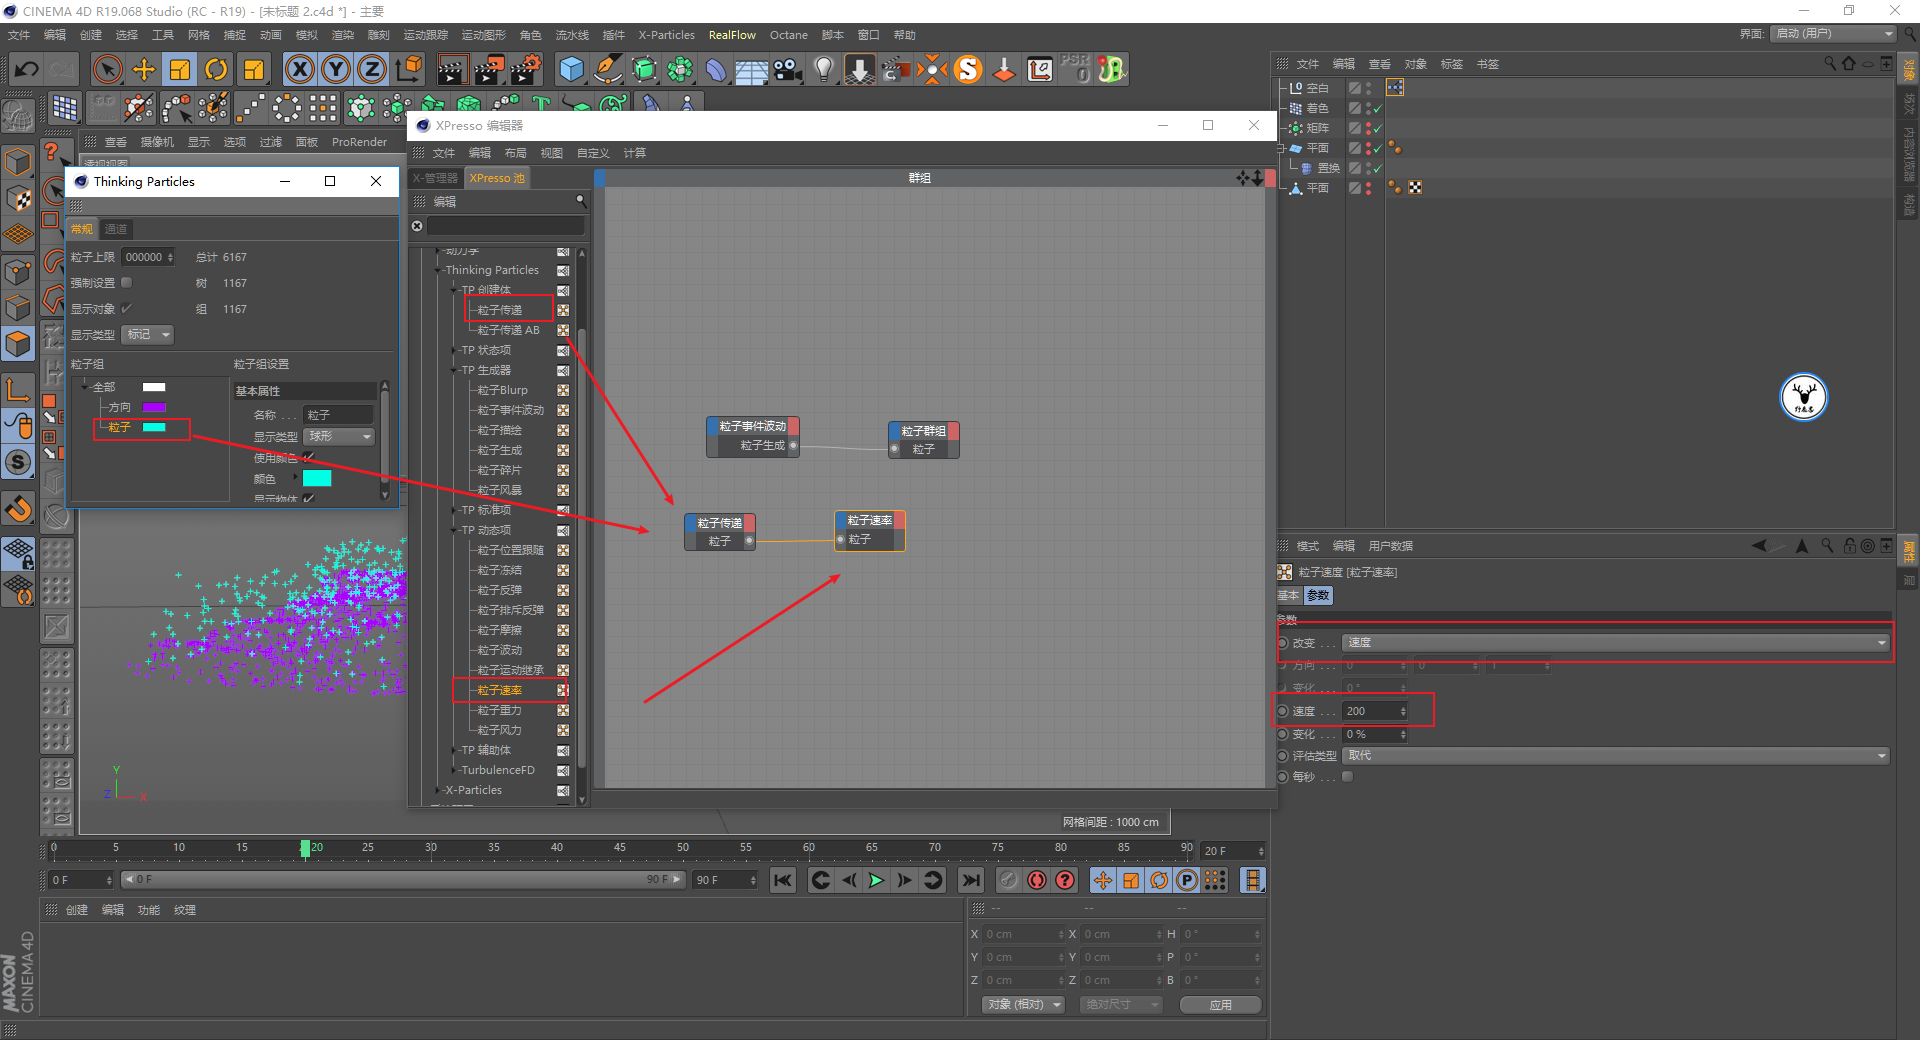The width and height of the screenshot is (1920, 1040).
Task: Click the 评估类型 animation radio dot
Action: (x=1283, y=756)
